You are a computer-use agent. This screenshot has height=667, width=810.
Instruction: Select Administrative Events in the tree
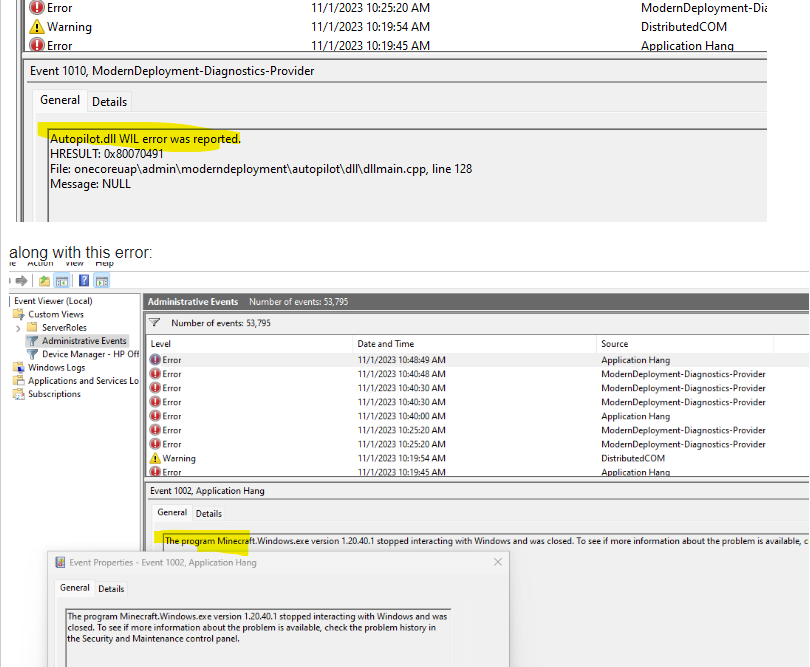point(84,341)
